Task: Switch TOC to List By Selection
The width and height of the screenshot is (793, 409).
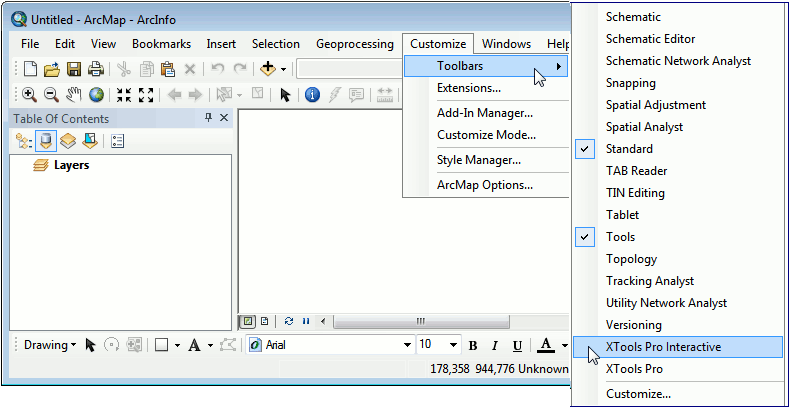Action: click(90, 141)
